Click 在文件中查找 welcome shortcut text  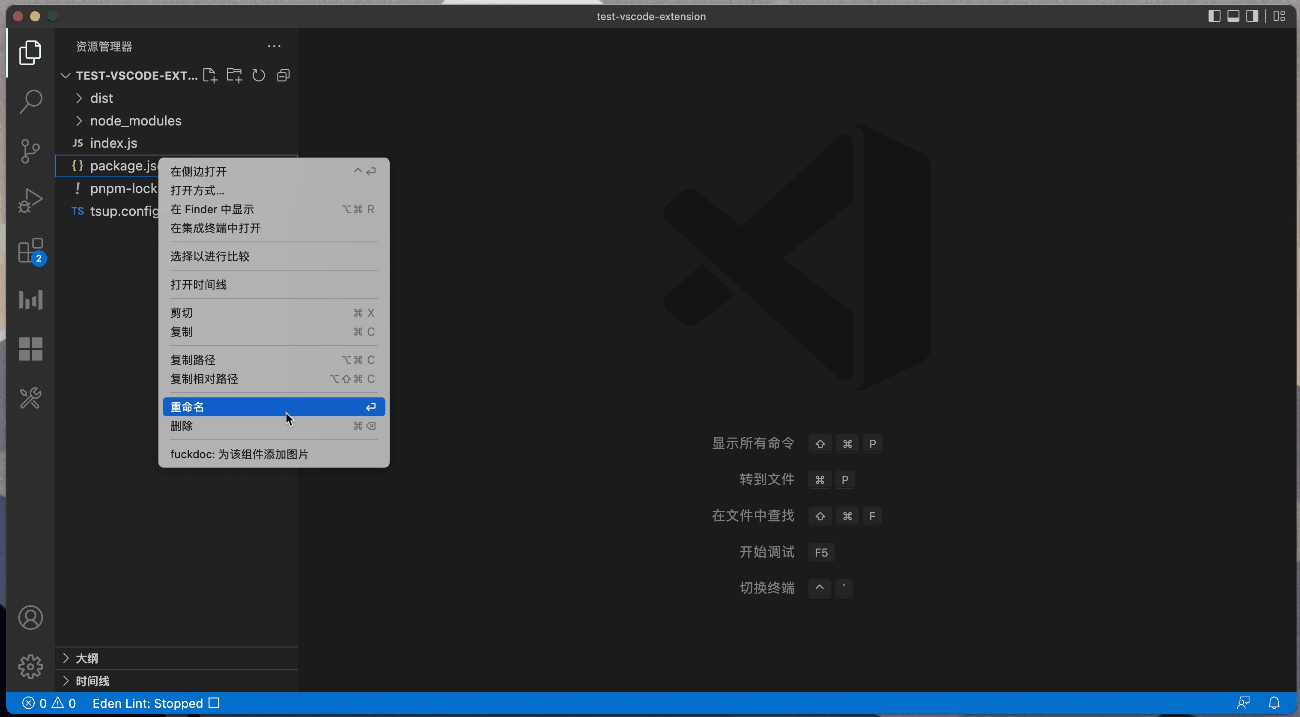[x=753, y=515]
